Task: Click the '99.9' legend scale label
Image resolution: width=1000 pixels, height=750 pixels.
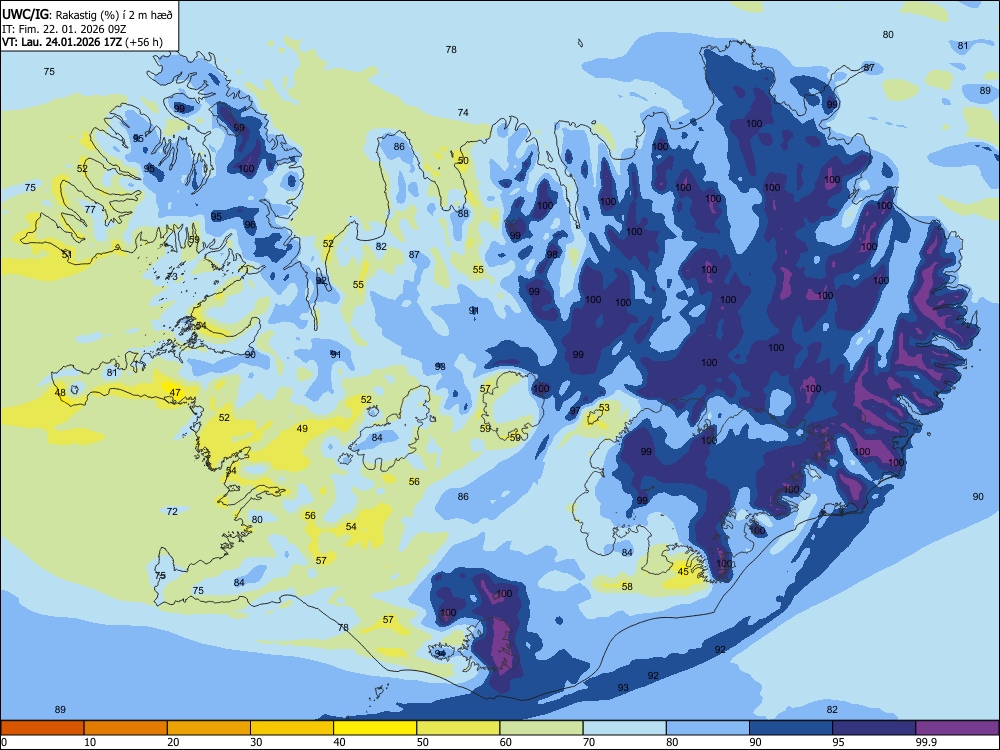Action: [926, 742]
